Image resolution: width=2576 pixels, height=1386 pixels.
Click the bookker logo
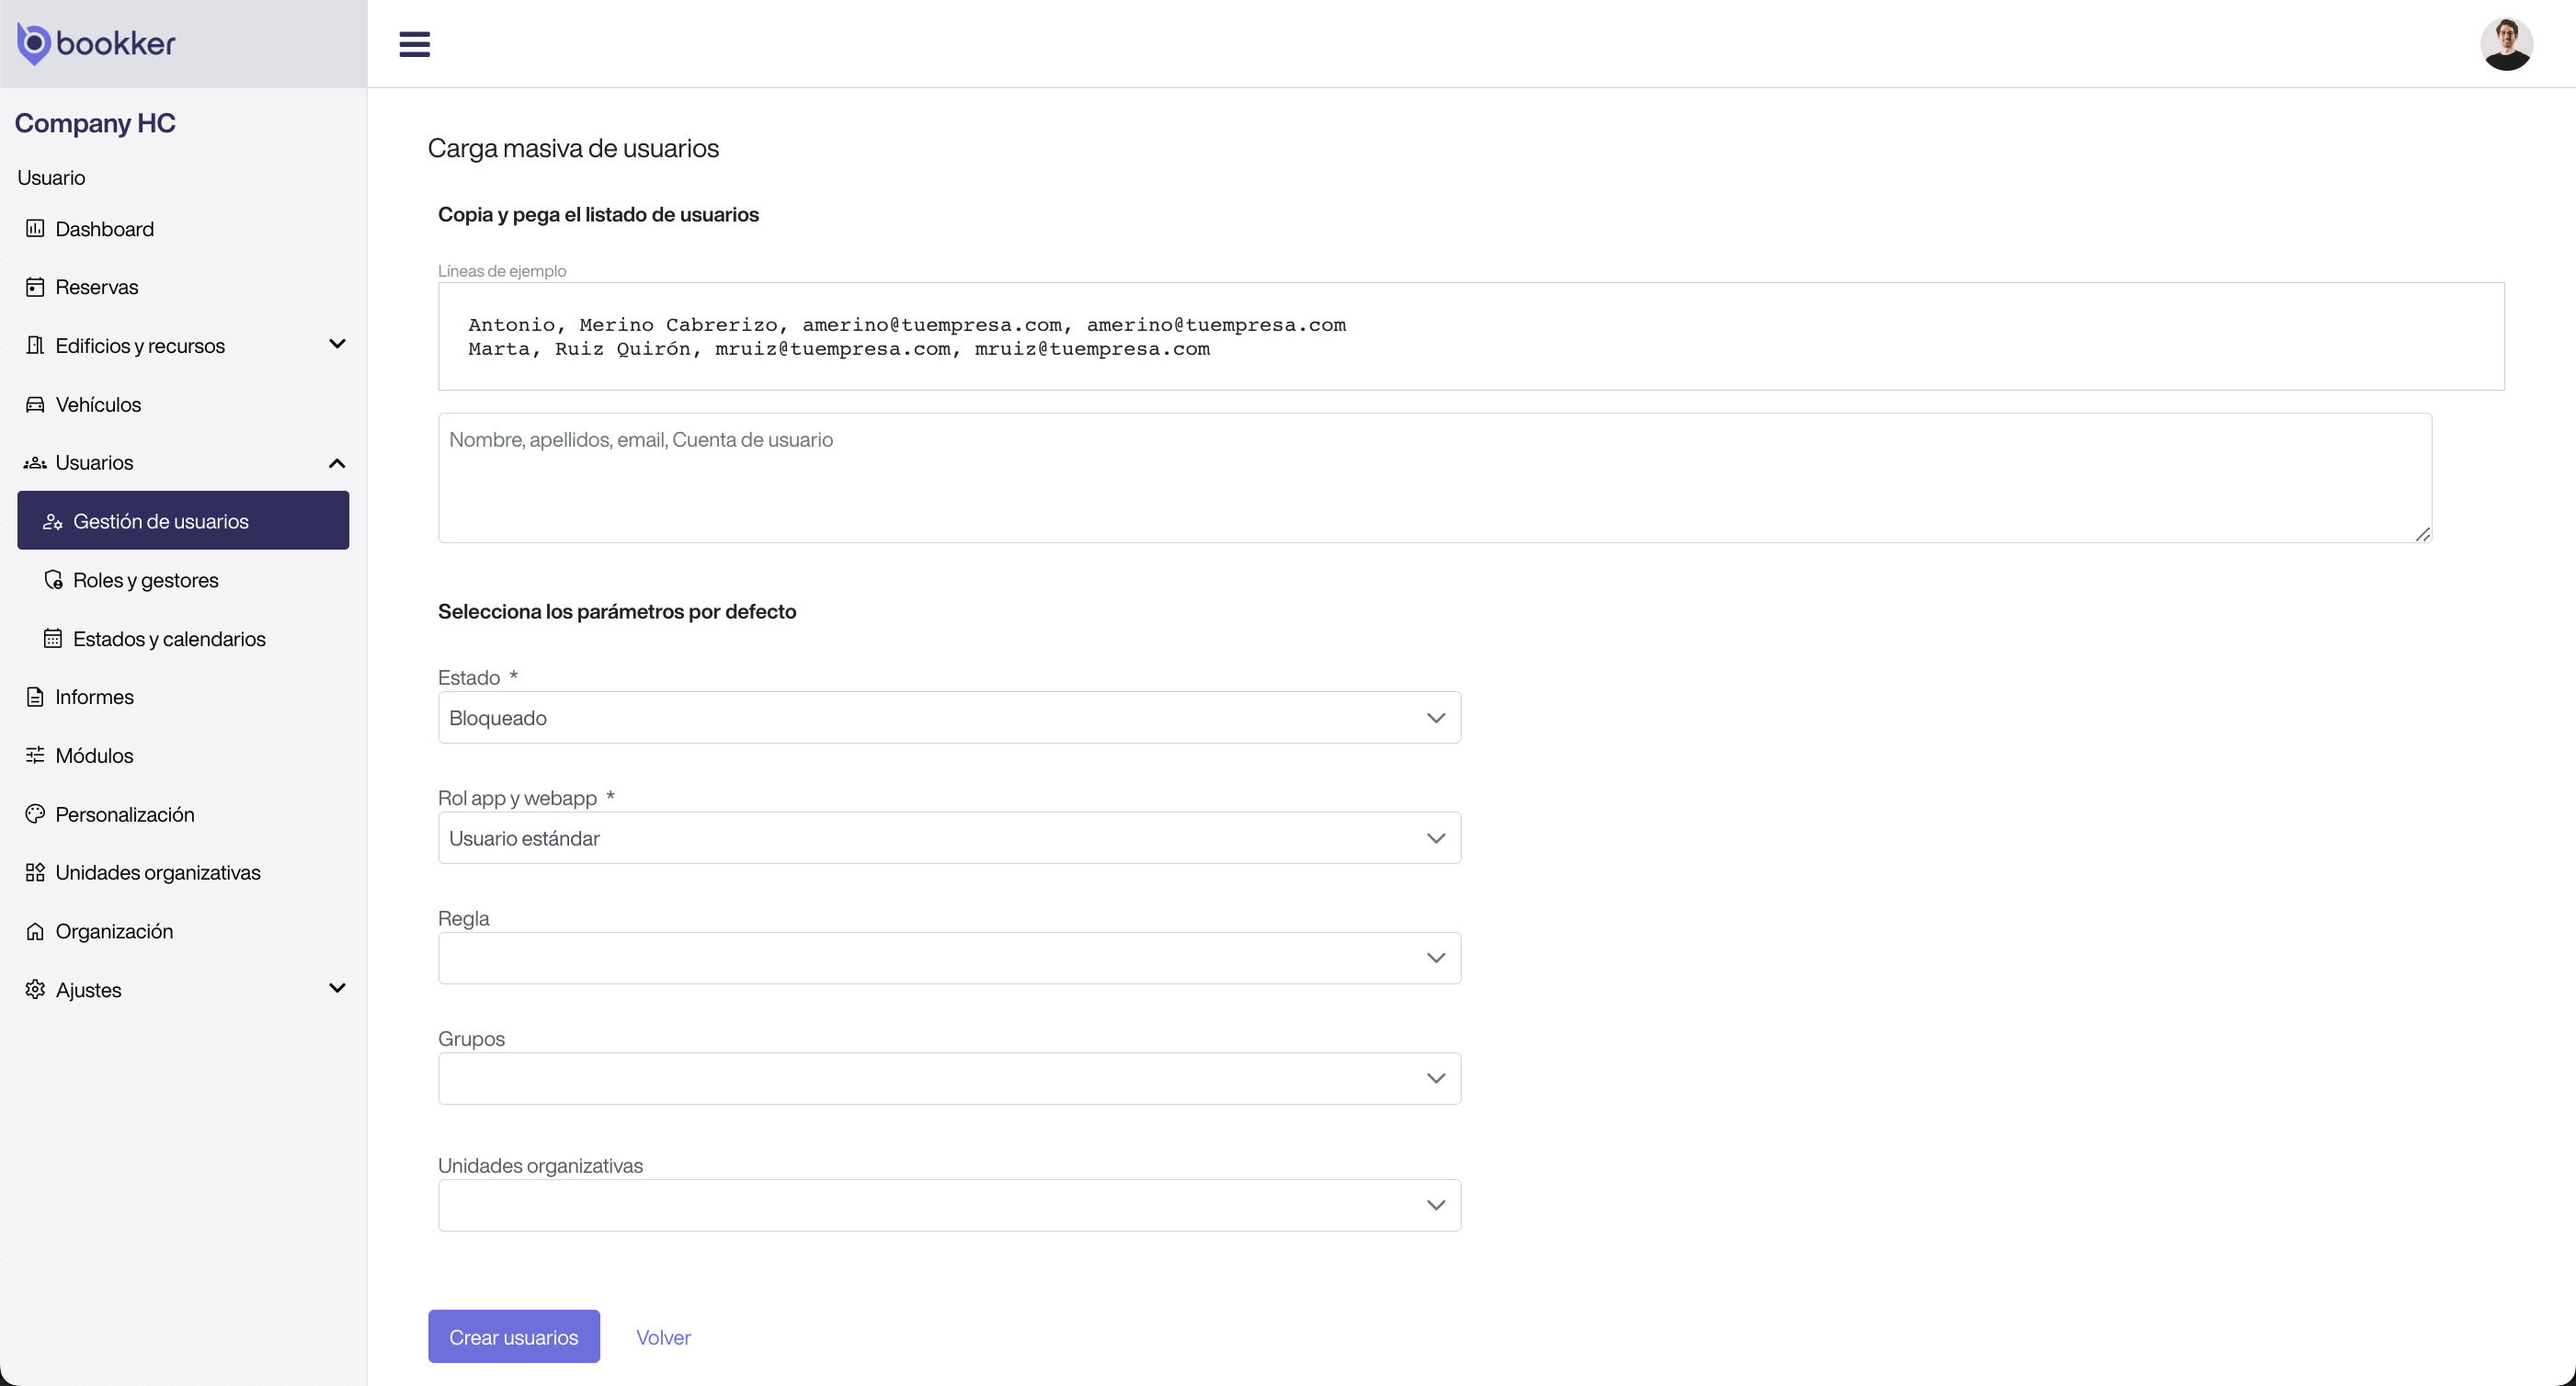pos(96,43)
